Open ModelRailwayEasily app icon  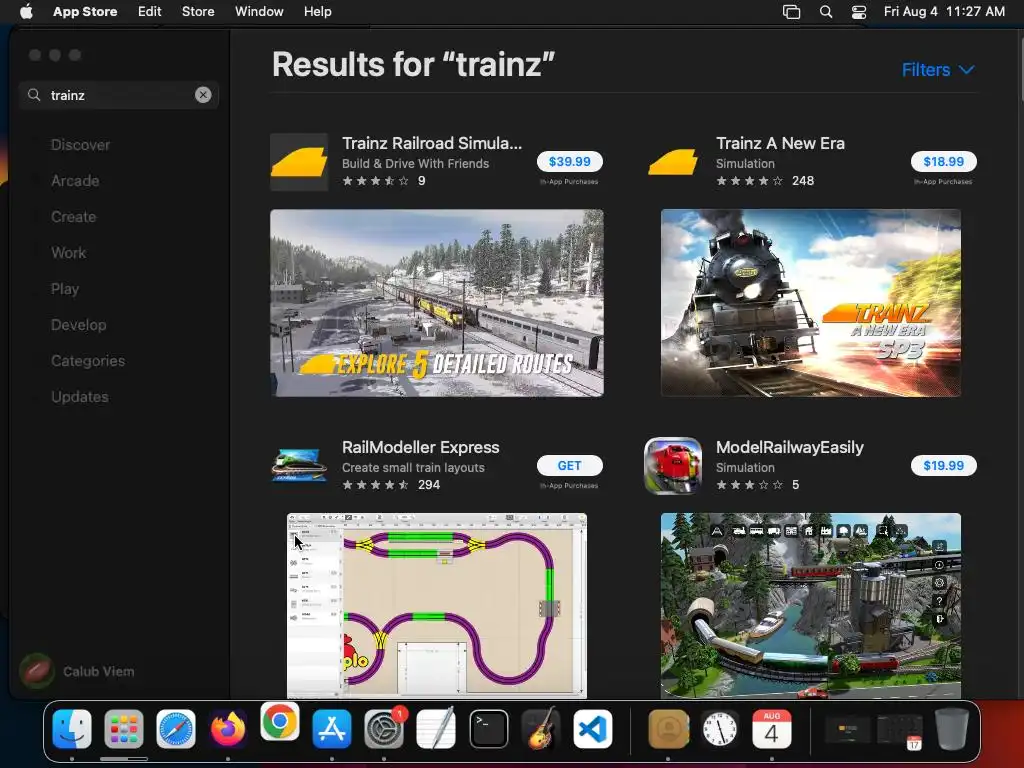pyautogui.click(x=673, y=466)
